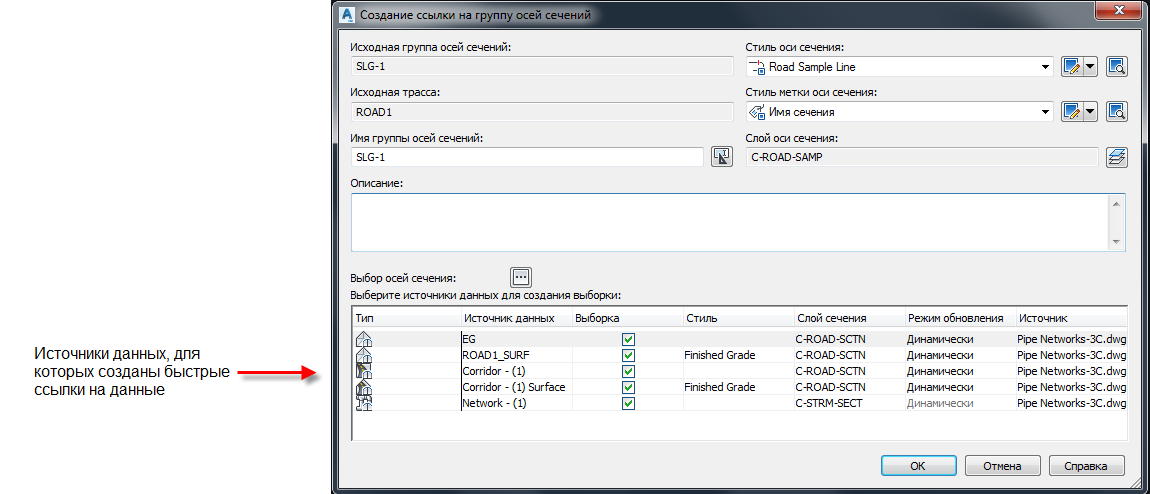This screenshot has width=1150, height=494.
Task: Click style detail preview for Road Sample Line
Action: tap(1117, 67)
